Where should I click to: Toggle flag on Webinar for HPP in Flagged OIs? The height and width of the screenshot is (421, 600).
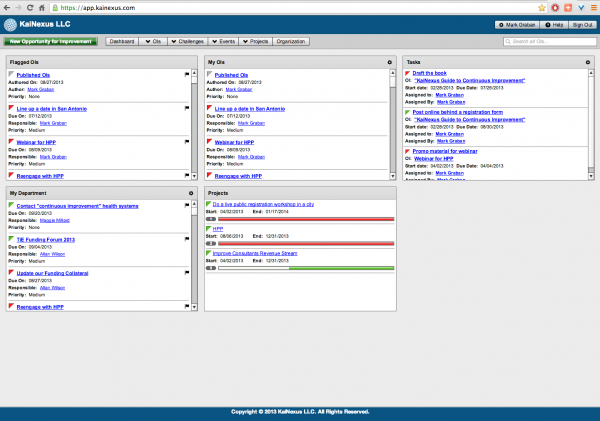pyautogui.click(x=187, y=142)
